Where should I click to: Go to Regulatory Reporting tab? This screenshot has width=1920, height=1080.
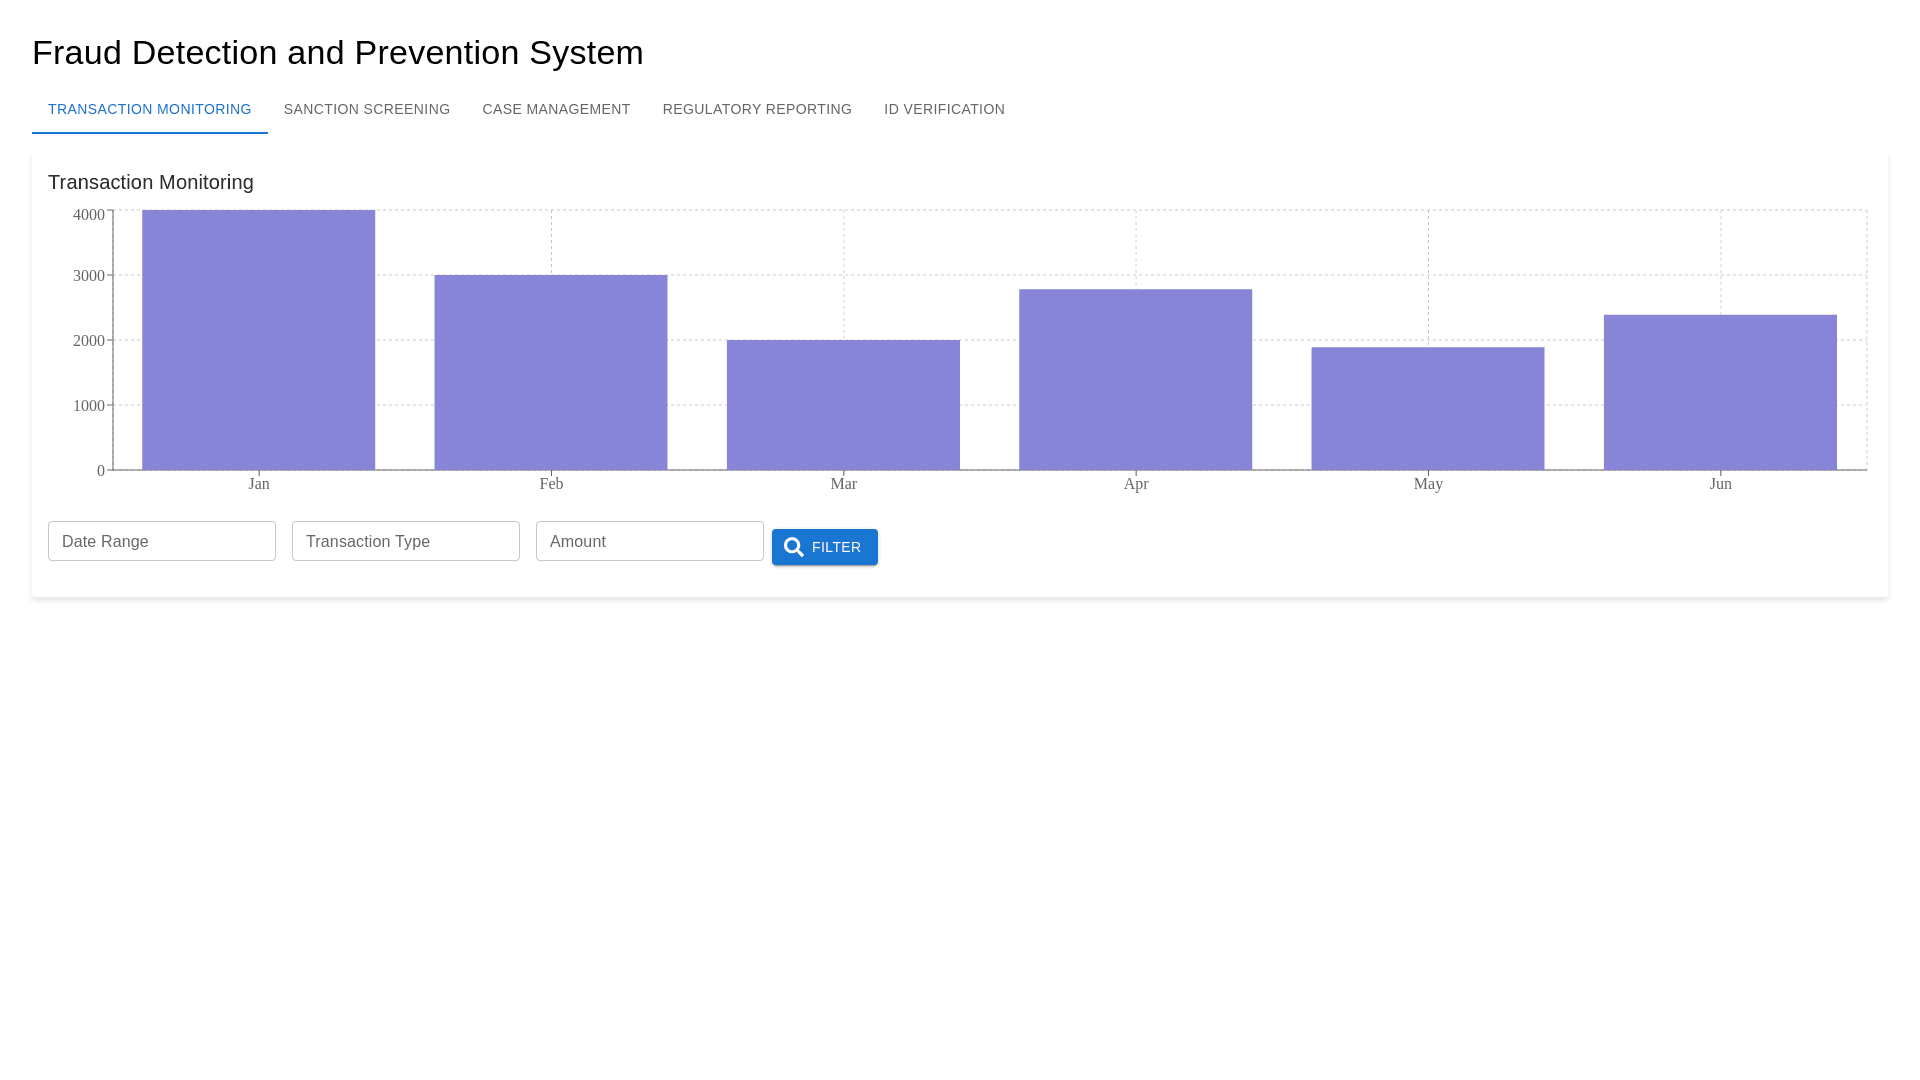click(757, 109)
